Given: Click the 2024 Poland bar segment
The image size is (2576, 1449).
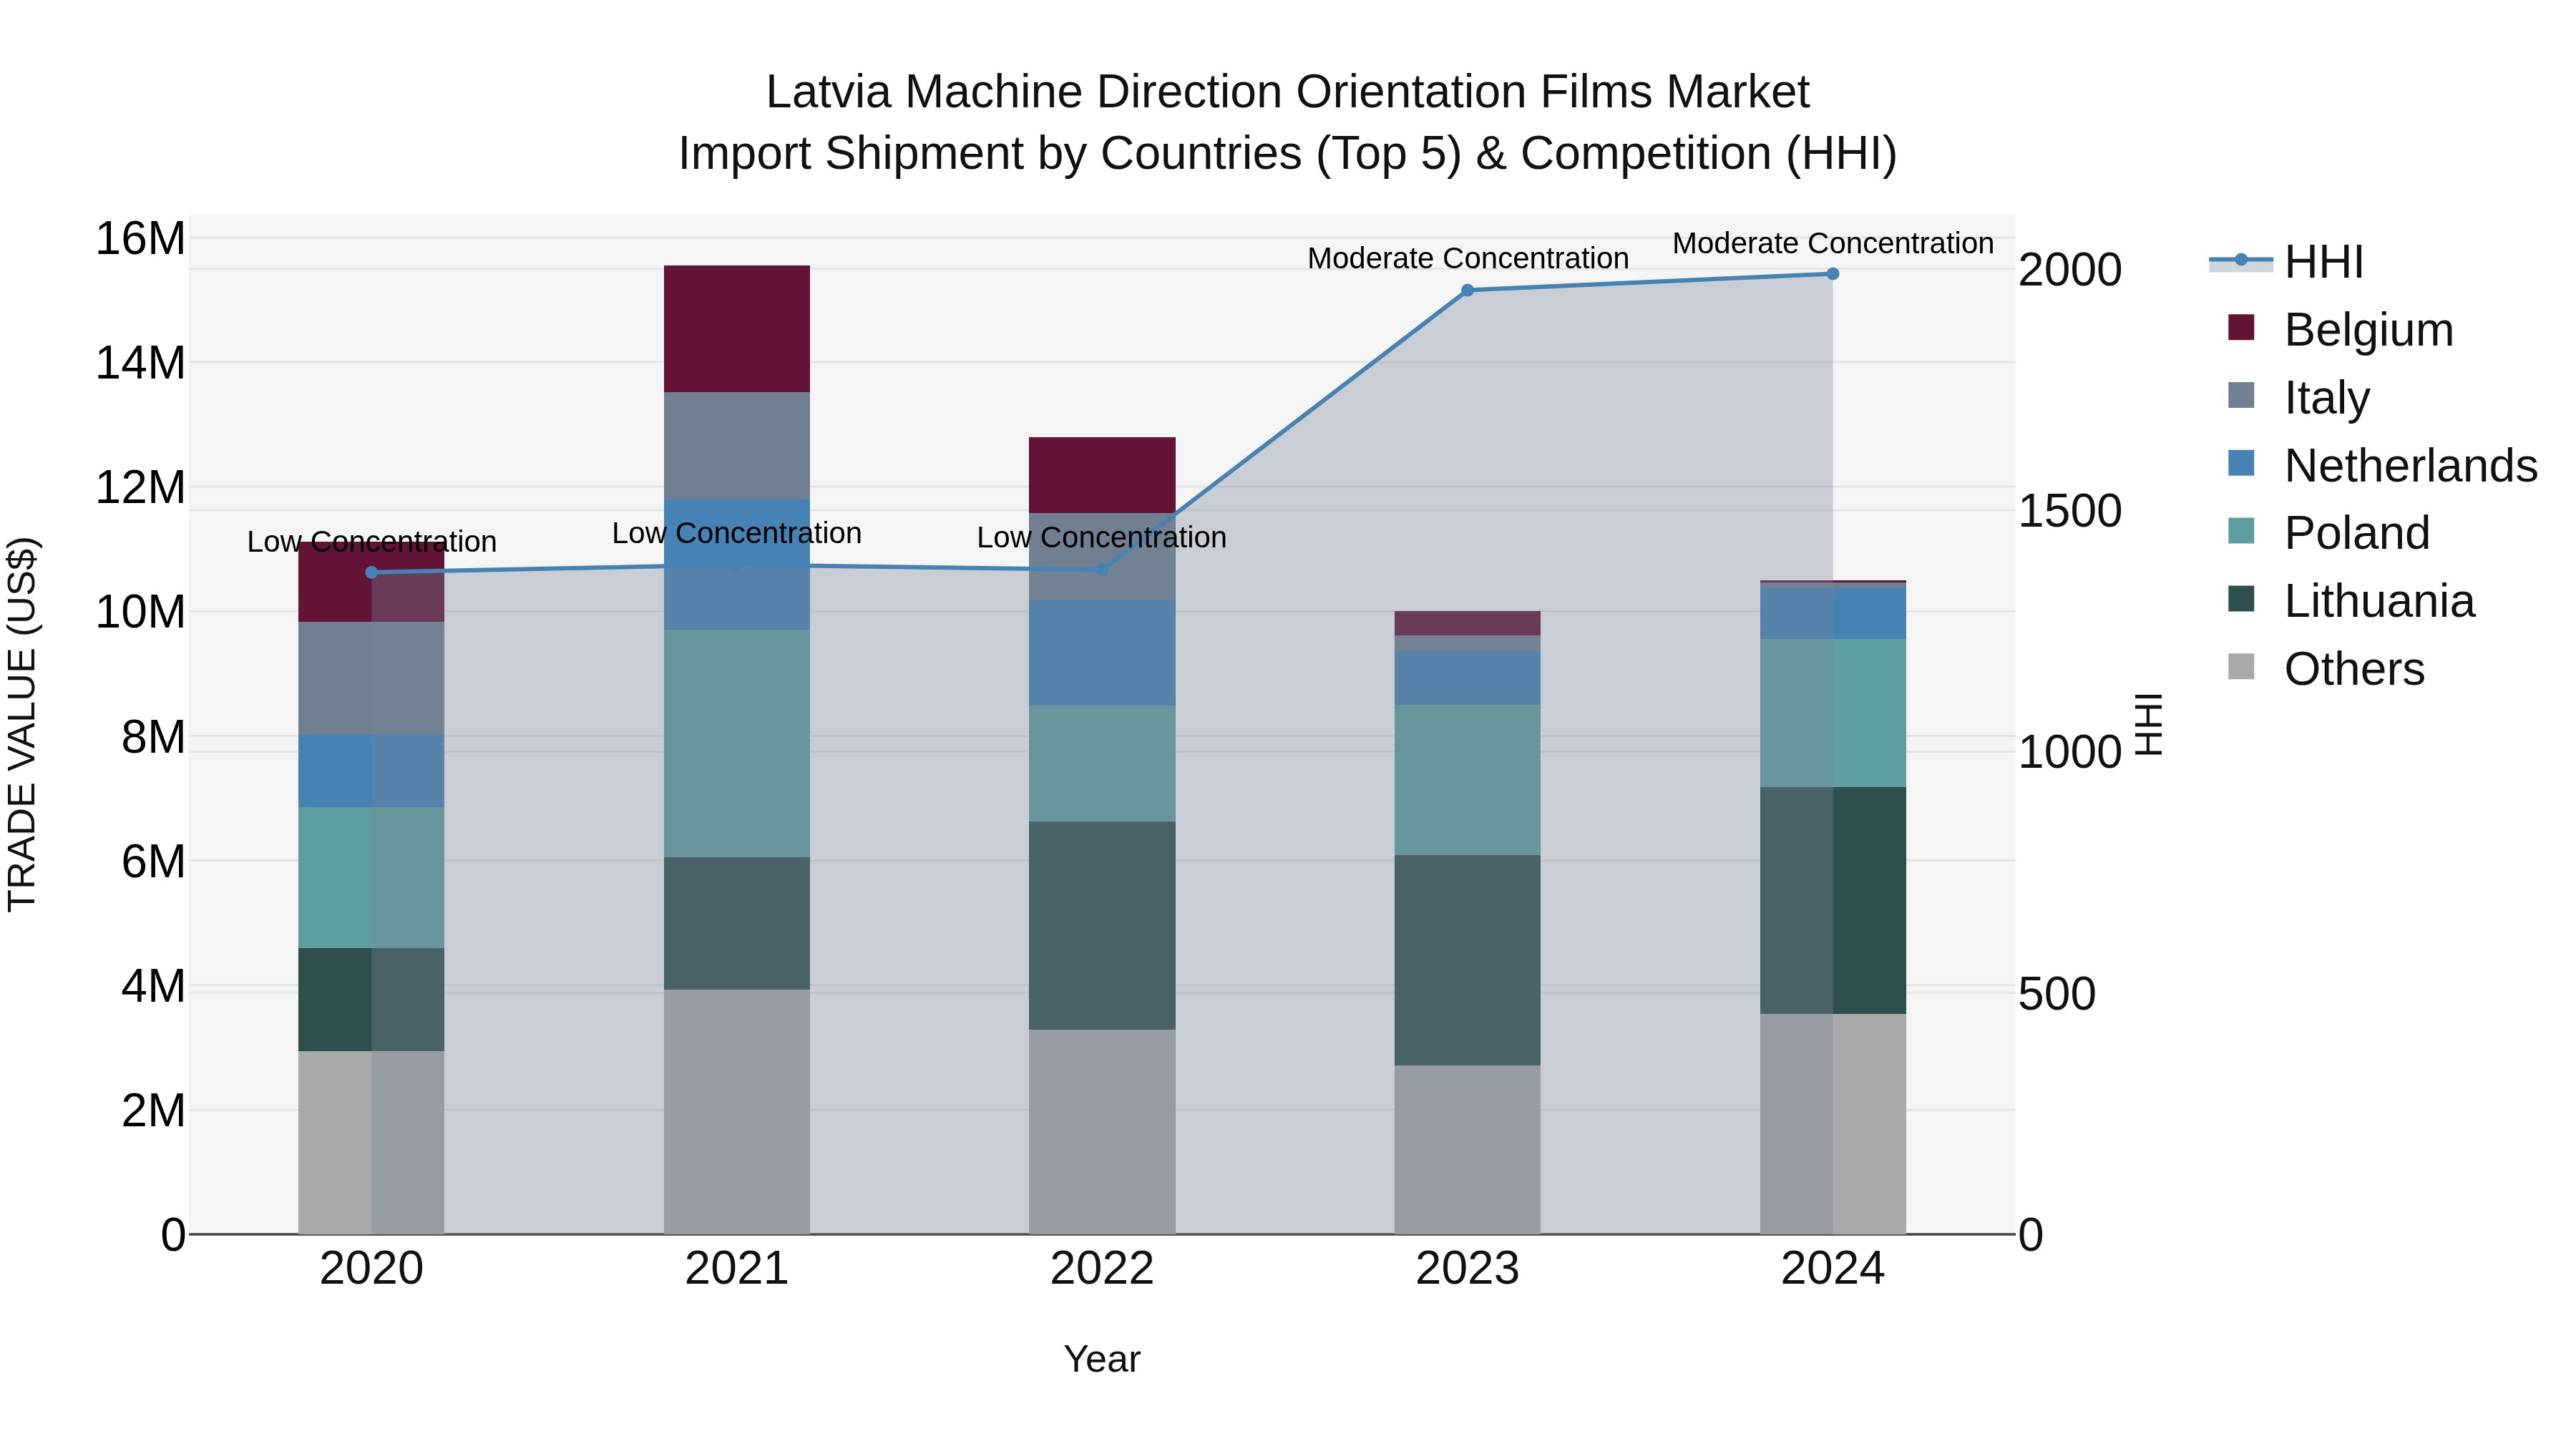Looking at the screenshot, I should pyautogui.click(x=1832, y=713).
